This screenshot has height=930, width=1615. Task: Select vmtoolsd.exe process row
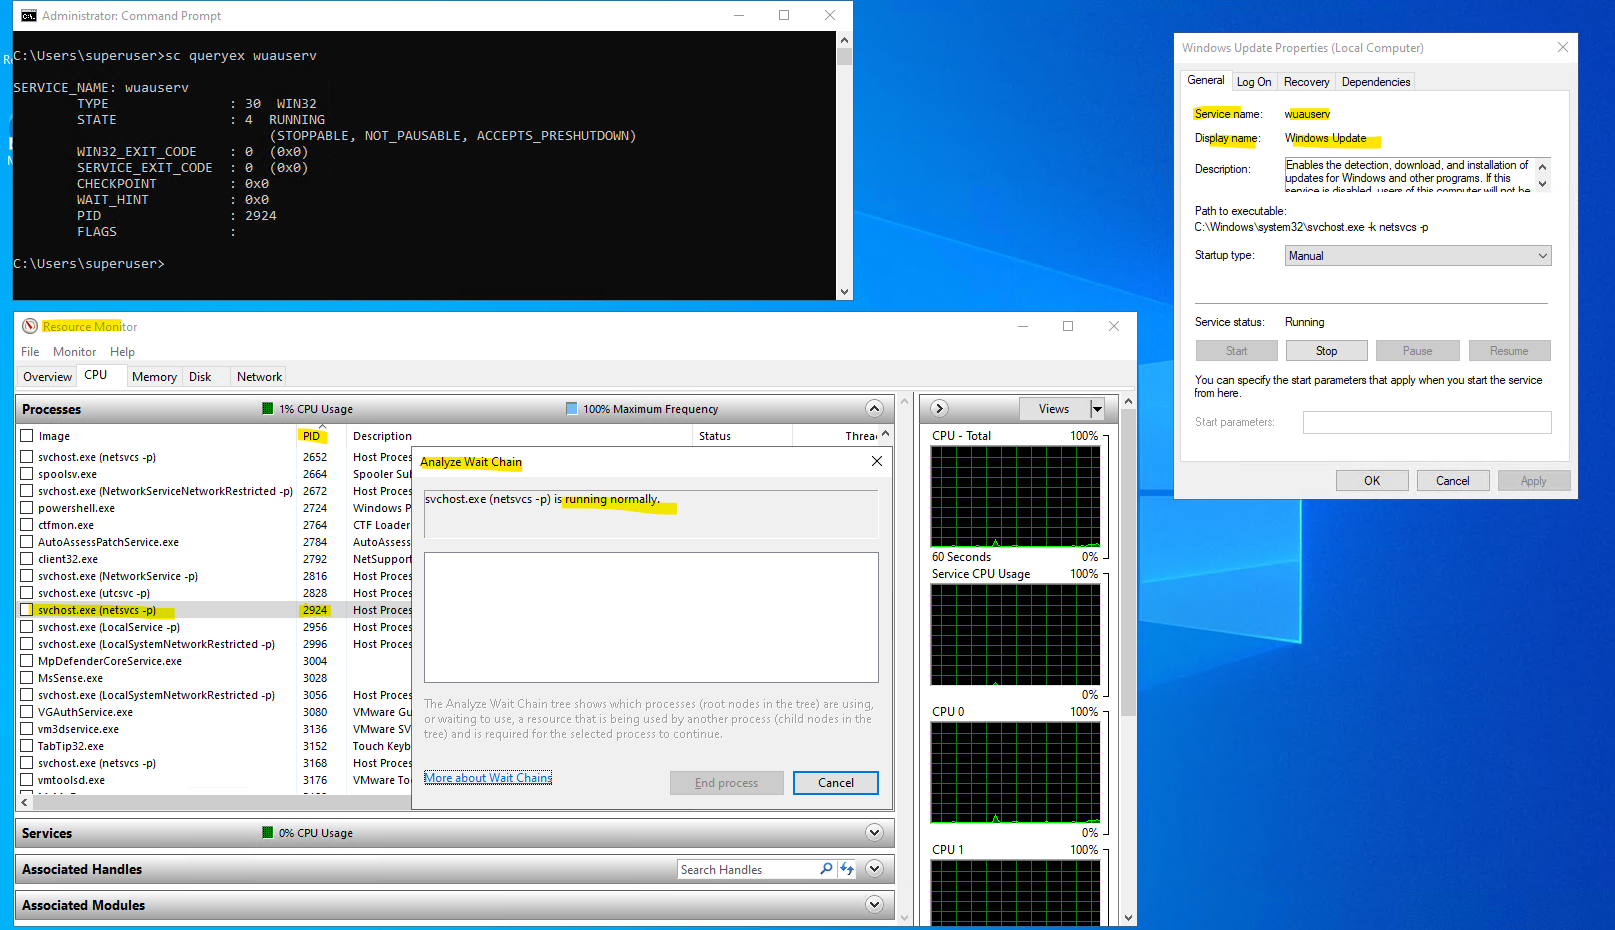point(214,780)
